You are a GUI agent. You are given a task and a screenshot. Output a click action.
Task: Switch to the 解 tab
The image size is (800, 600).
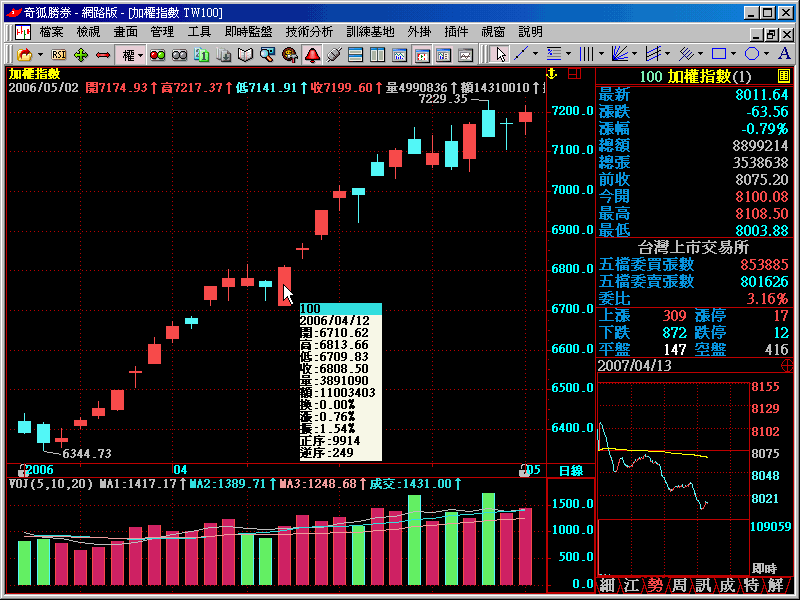[776, 585]
